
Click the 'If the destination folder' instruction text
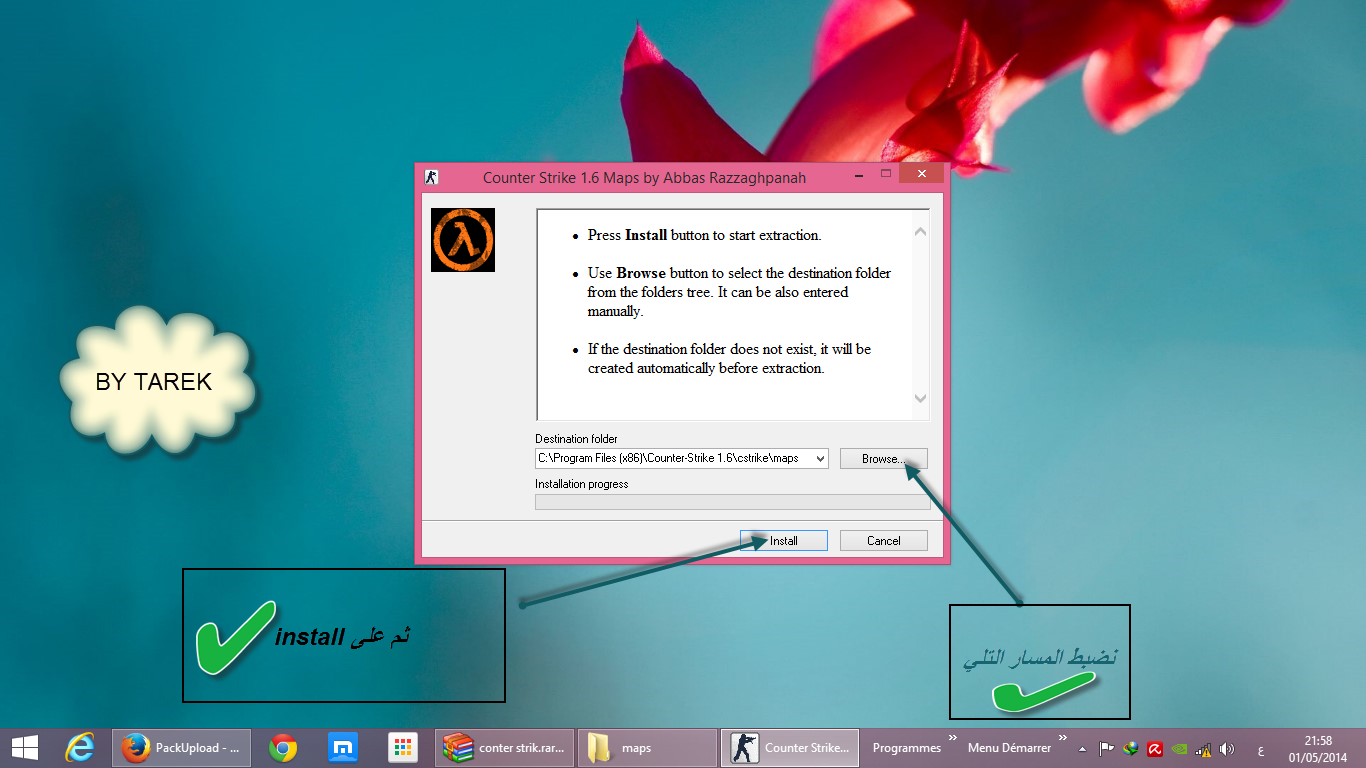pos(729,359)
